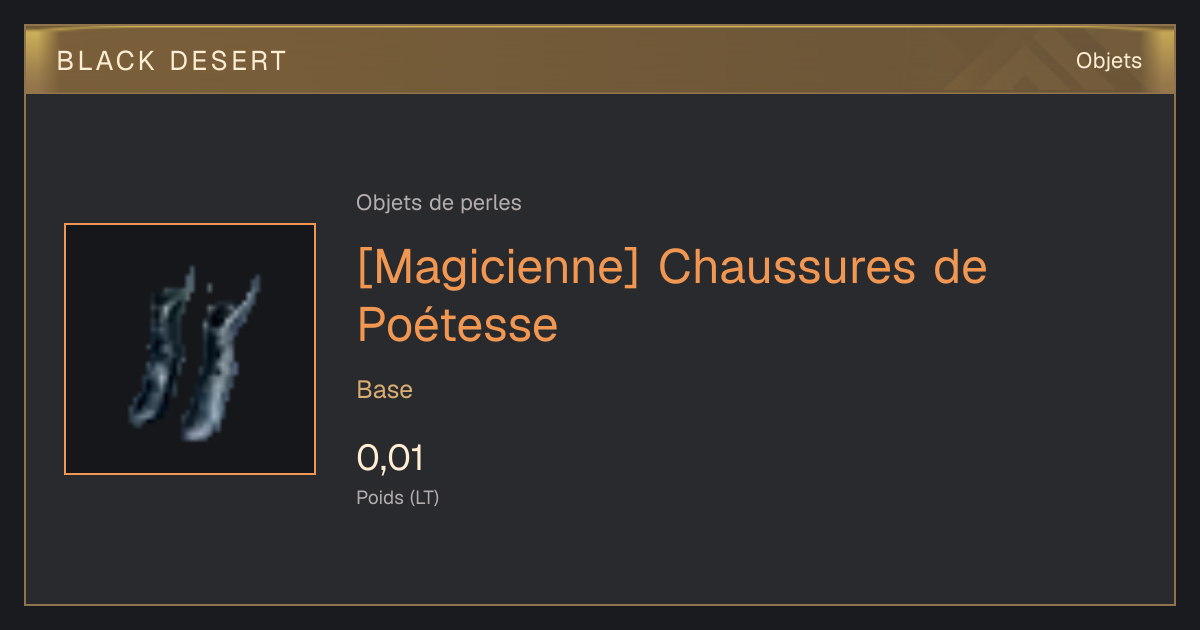Select the left boot in item image
The width and height of the screenshot is (1200, 630).
tap(158, 349)
